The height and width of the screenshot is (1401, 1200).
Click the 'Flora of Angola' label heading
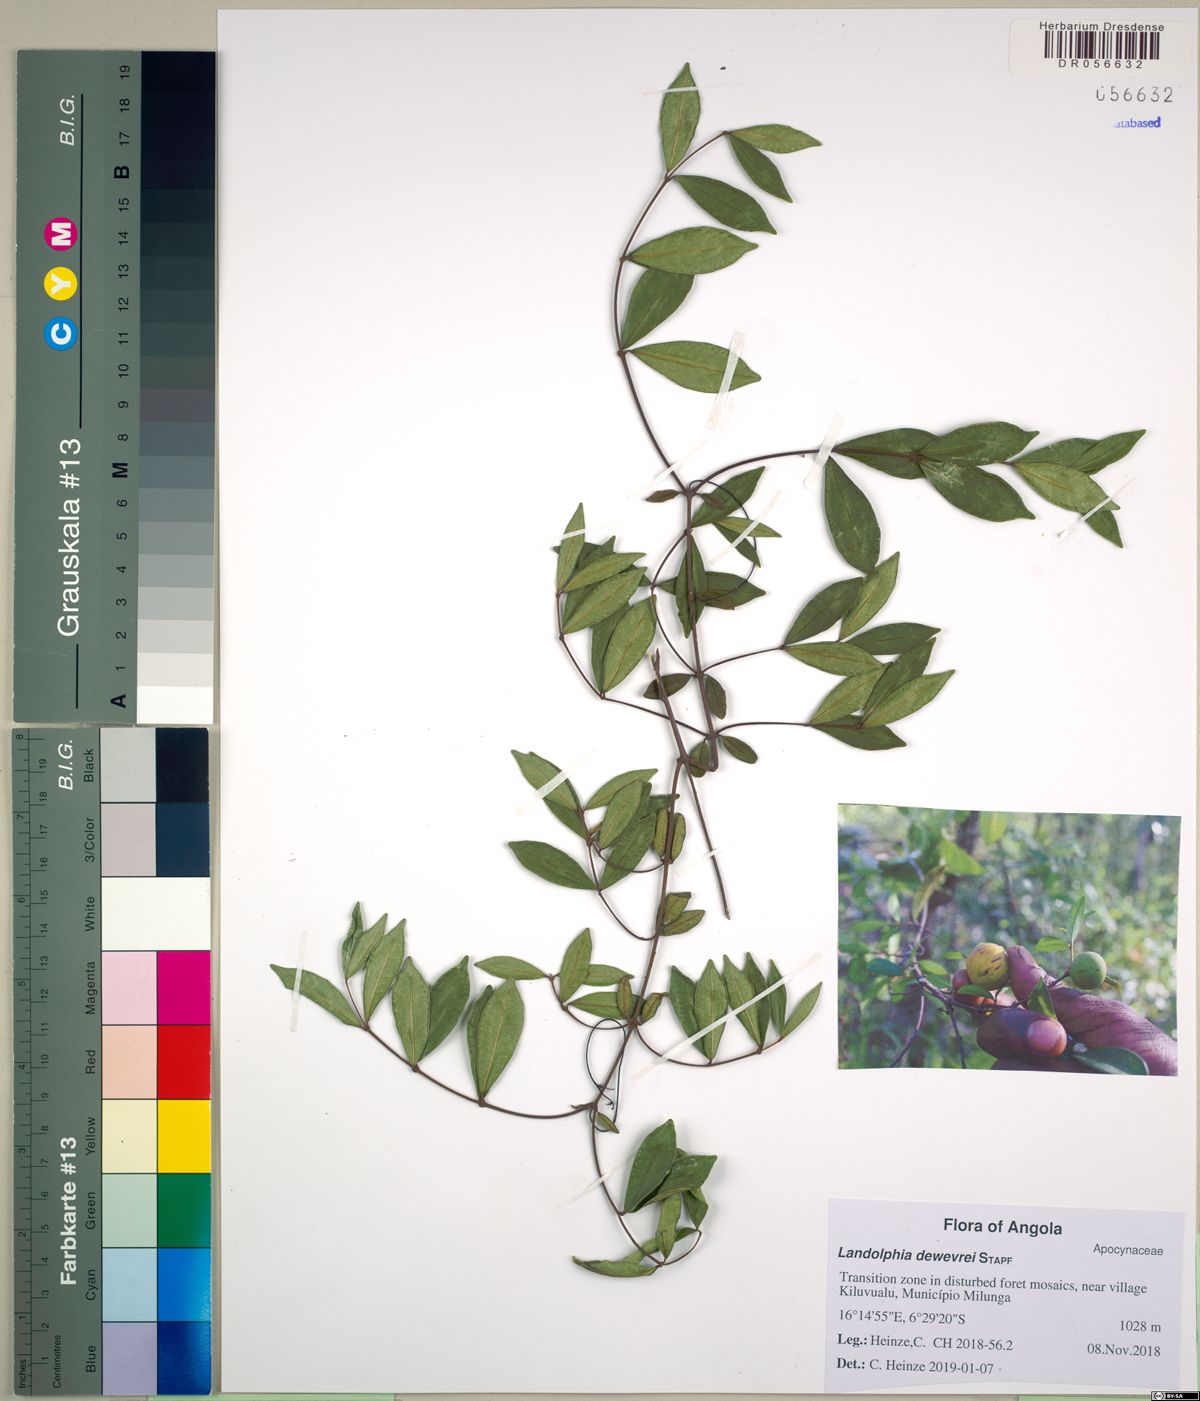tap(1002, 1227)
